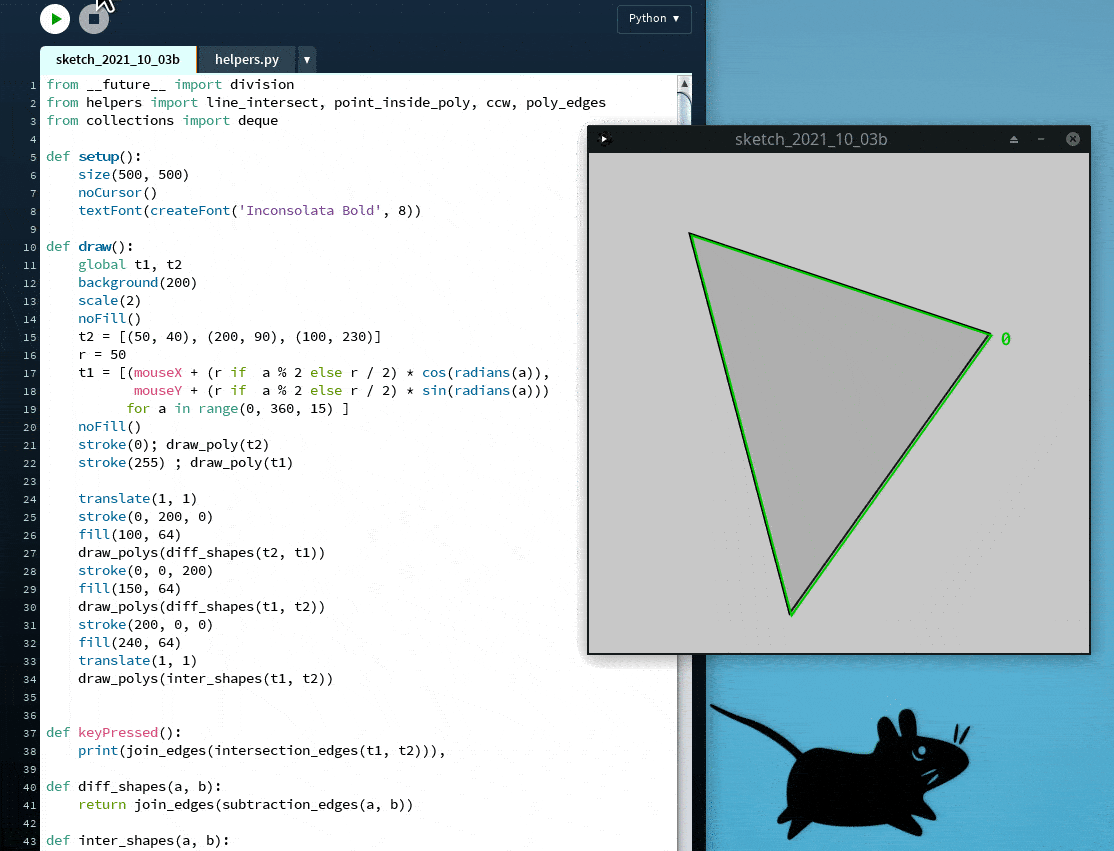Click the background(200) code line
The image size is (1114, 851).
[x=137, y=282]
